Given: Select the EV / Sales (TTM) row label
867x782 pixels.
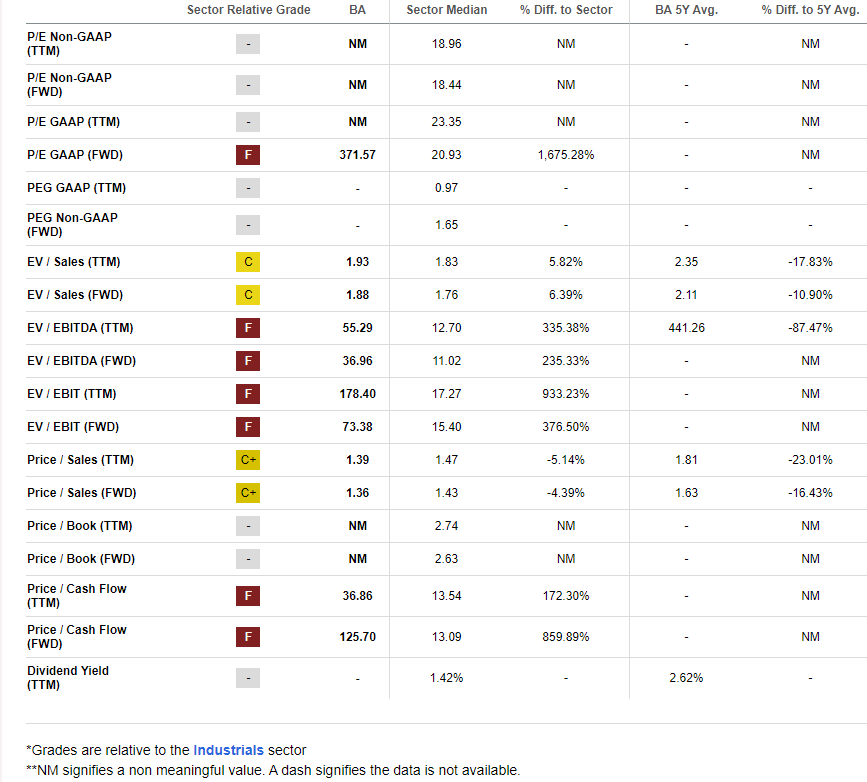Looking at the screenshot, I should (x=74, y=262).
